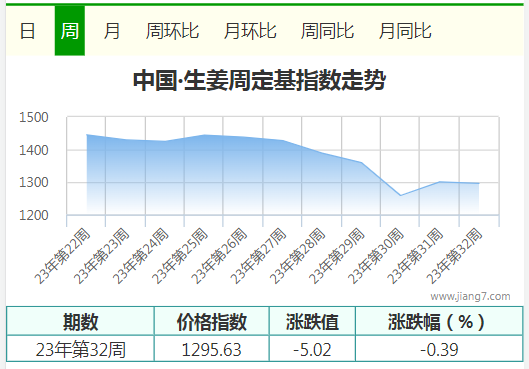Viewport: 529px width, 369px height.
Task: Click the 23年第32周 axis label
Action: tap(455, 256)
